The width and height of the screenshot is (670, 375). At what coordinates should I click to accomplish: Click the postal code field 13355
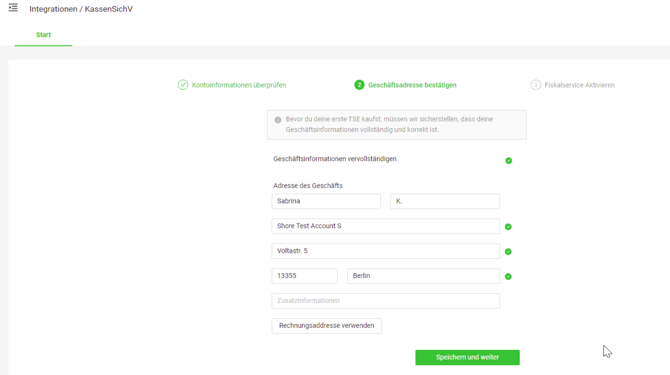coord(305,276)
